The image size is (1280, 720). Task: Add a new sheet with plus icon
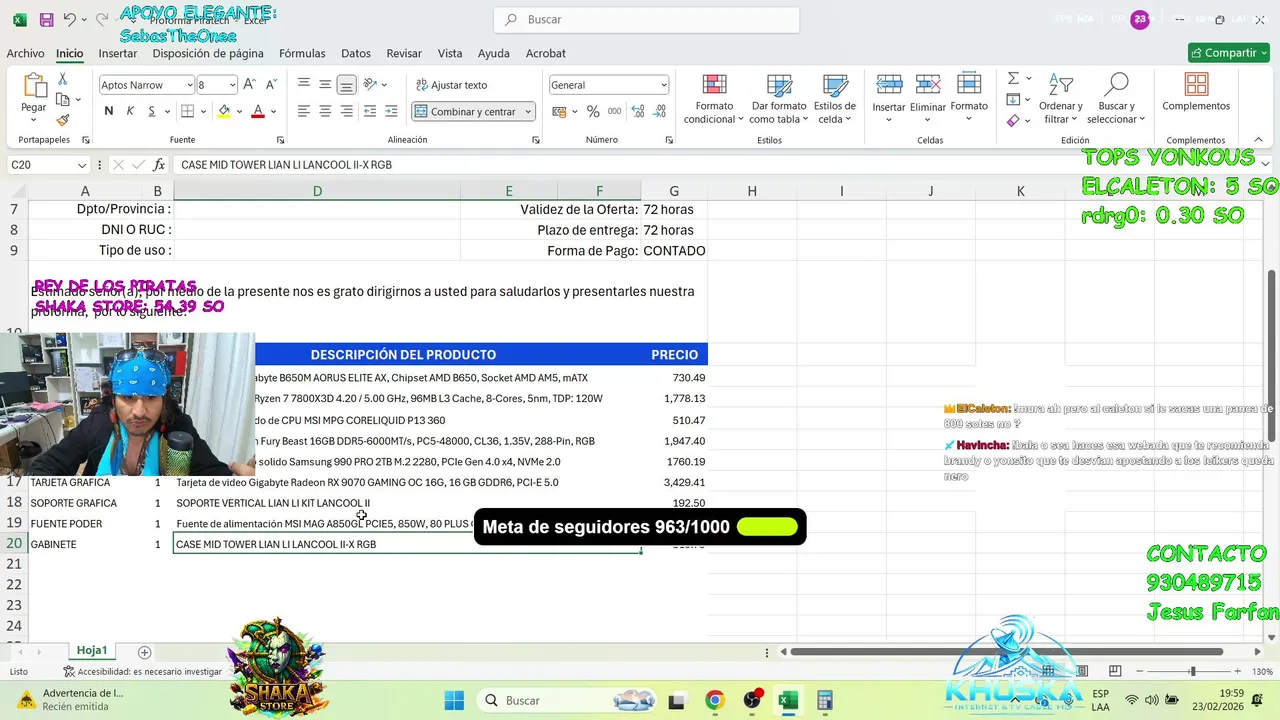144,652
